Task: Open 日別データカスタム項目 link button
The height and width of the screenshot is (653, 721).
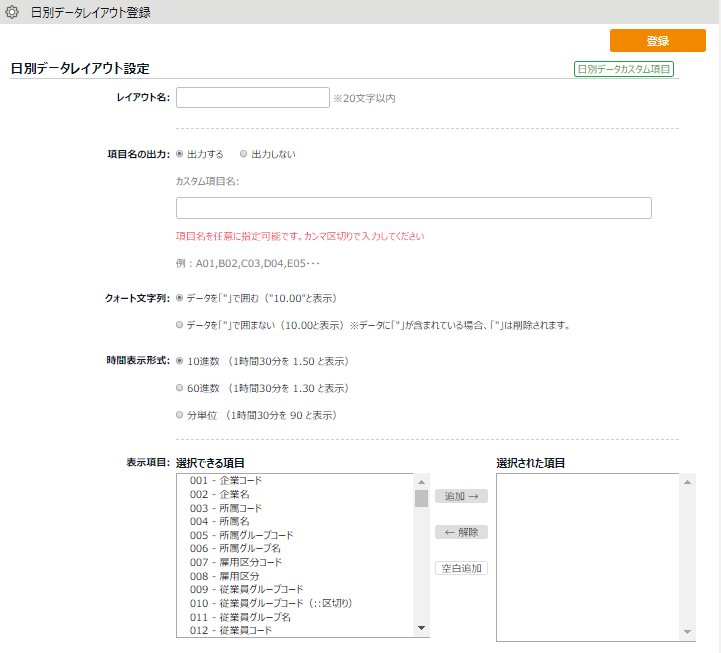Action: (x=624, y=69)
